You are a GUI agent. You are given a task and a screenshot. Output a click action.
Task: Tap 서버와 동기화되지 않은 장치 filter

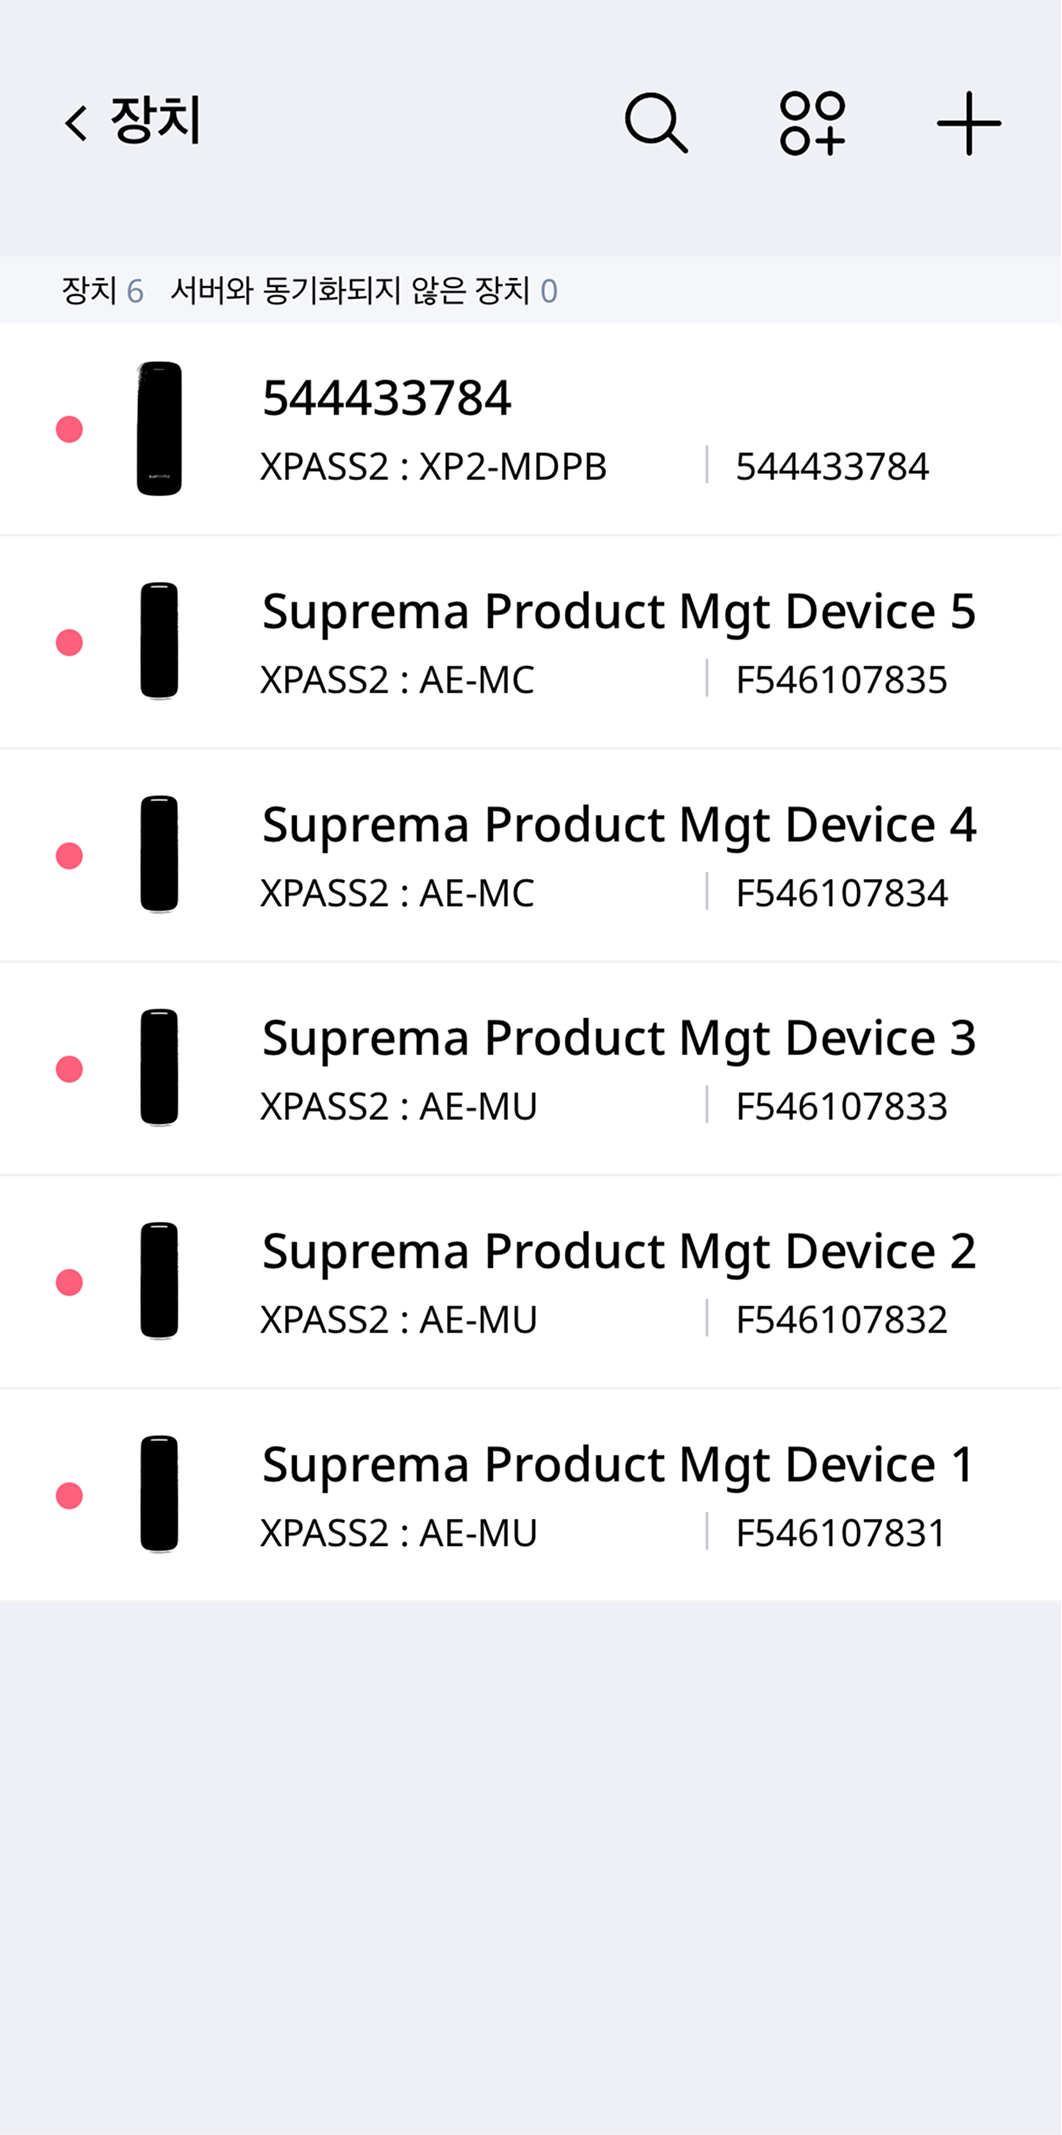click(x=363, y=291)
